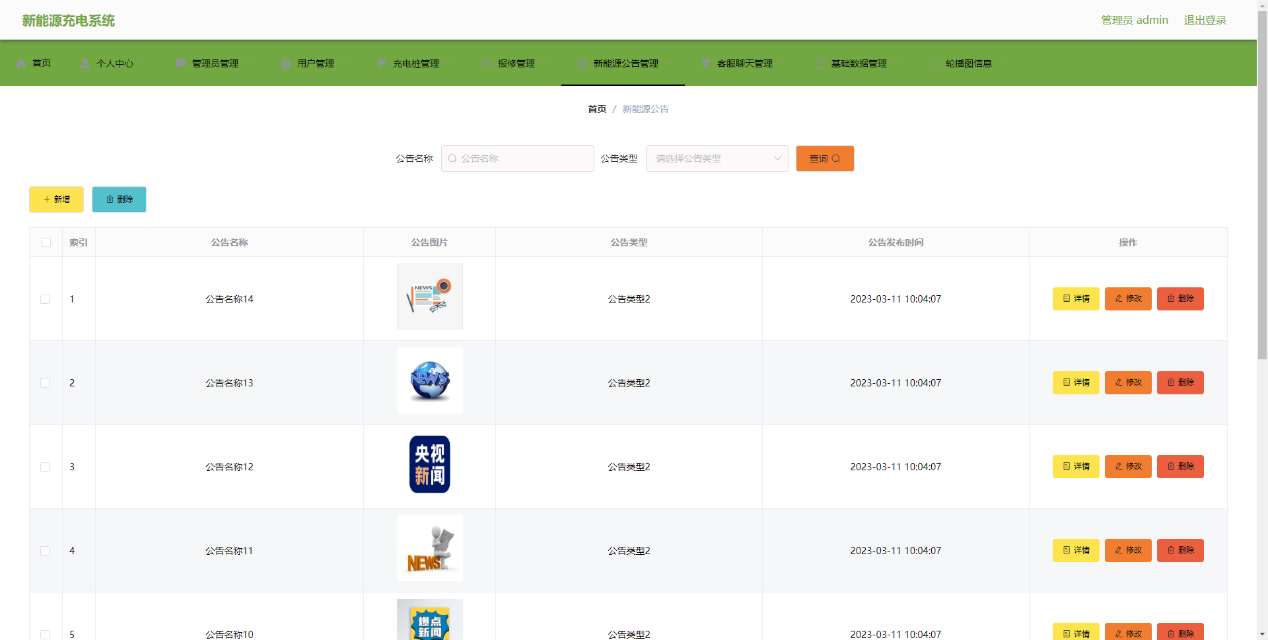Click the 公告发布时间 column header
This screenshot has height=640, width=1268.
(896, 242)
